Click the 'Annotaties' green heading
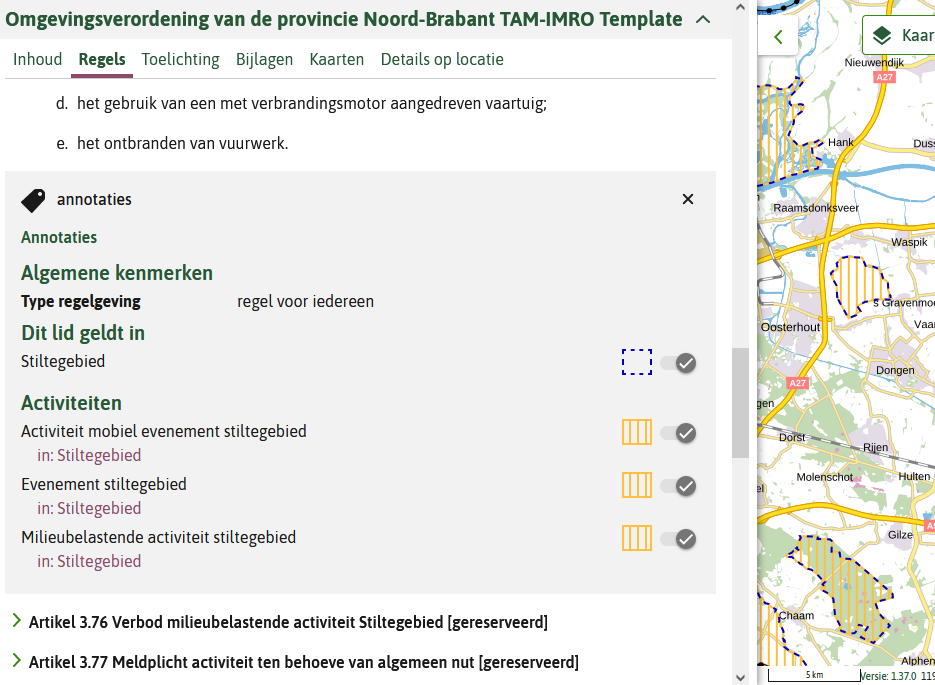The width and height of the screenshot is (935, 685). (x=59, y=237)
